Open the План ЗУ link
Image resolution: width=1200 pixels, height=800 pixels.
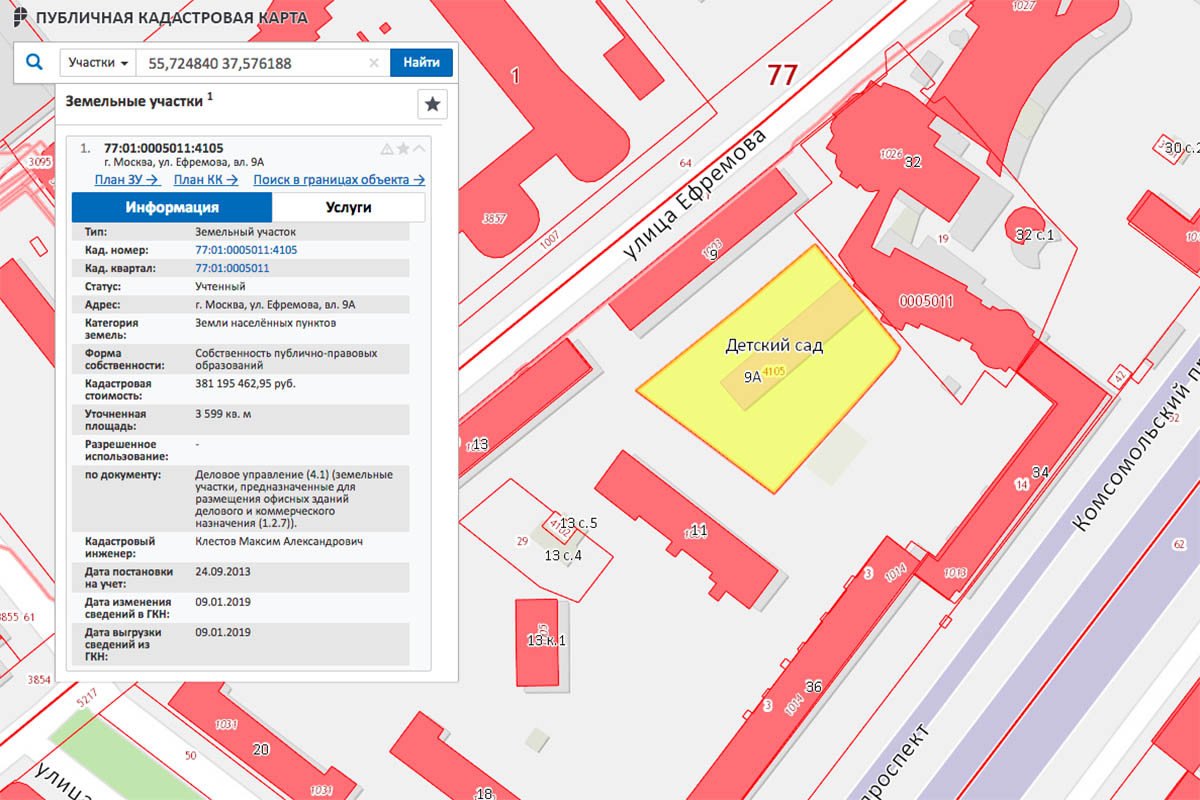pos(127,180)
